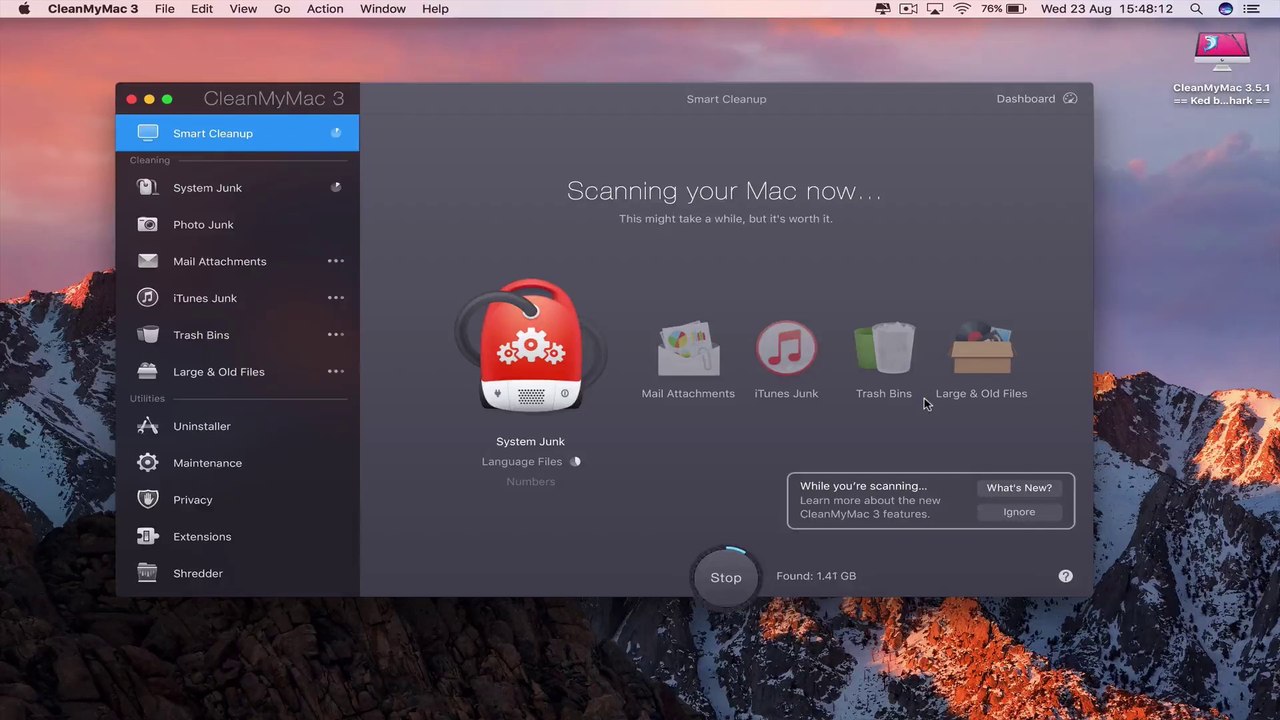
Task: Open Spotlight search in the menu bar
Action: pyautogui.click(x=1196, y=9)
